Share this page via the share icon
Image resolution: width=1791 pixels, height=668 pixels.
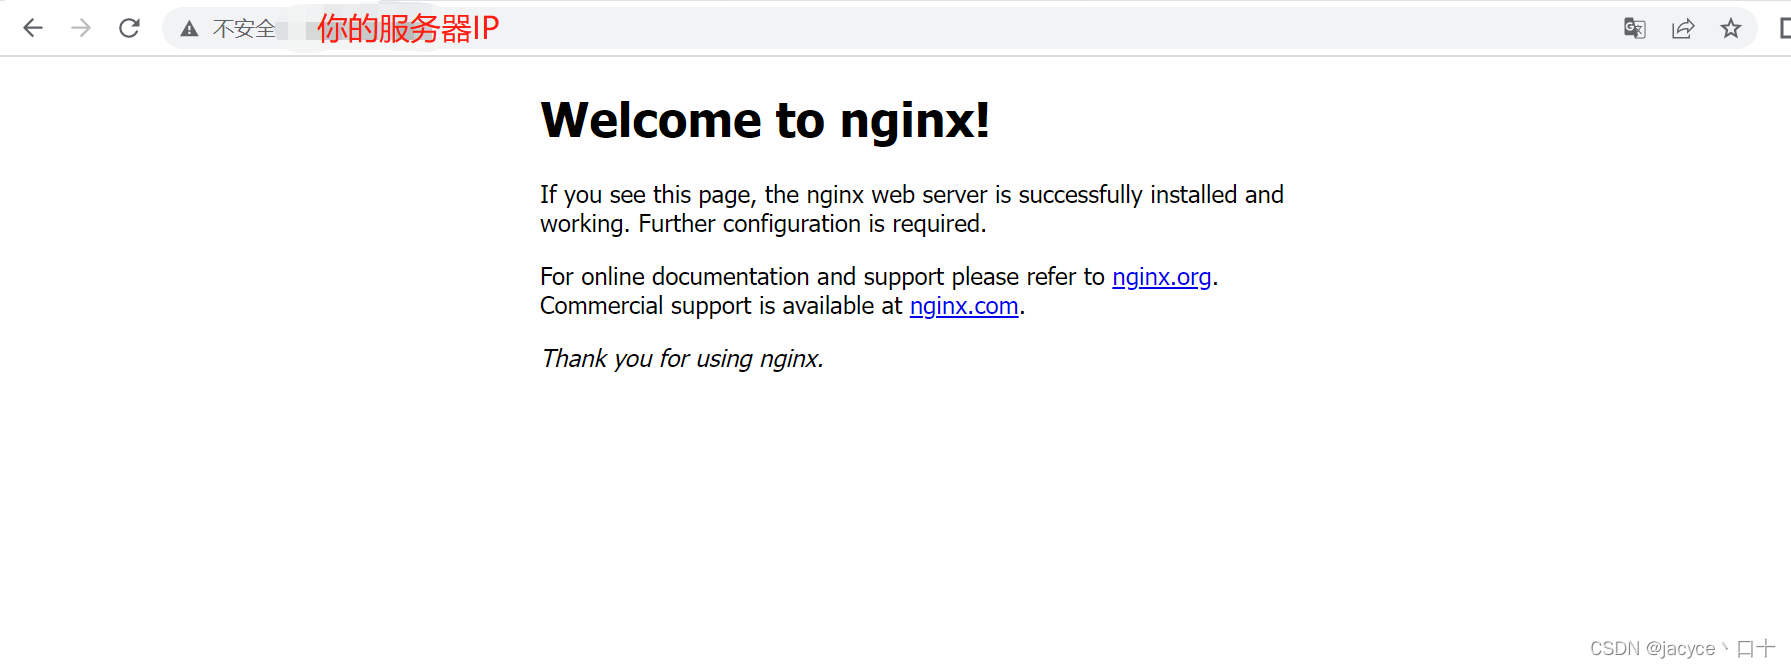coord(1683,28)
